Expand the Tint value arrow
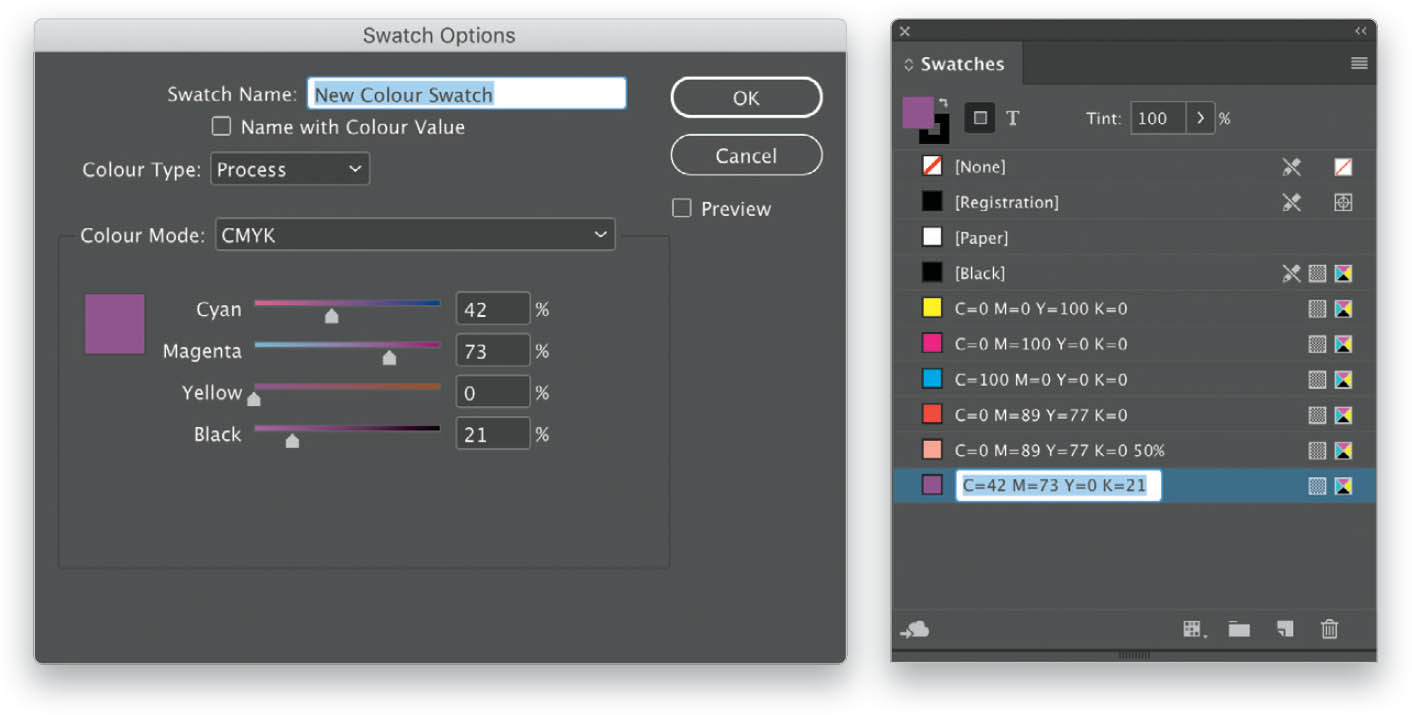 coord(1200,118)
